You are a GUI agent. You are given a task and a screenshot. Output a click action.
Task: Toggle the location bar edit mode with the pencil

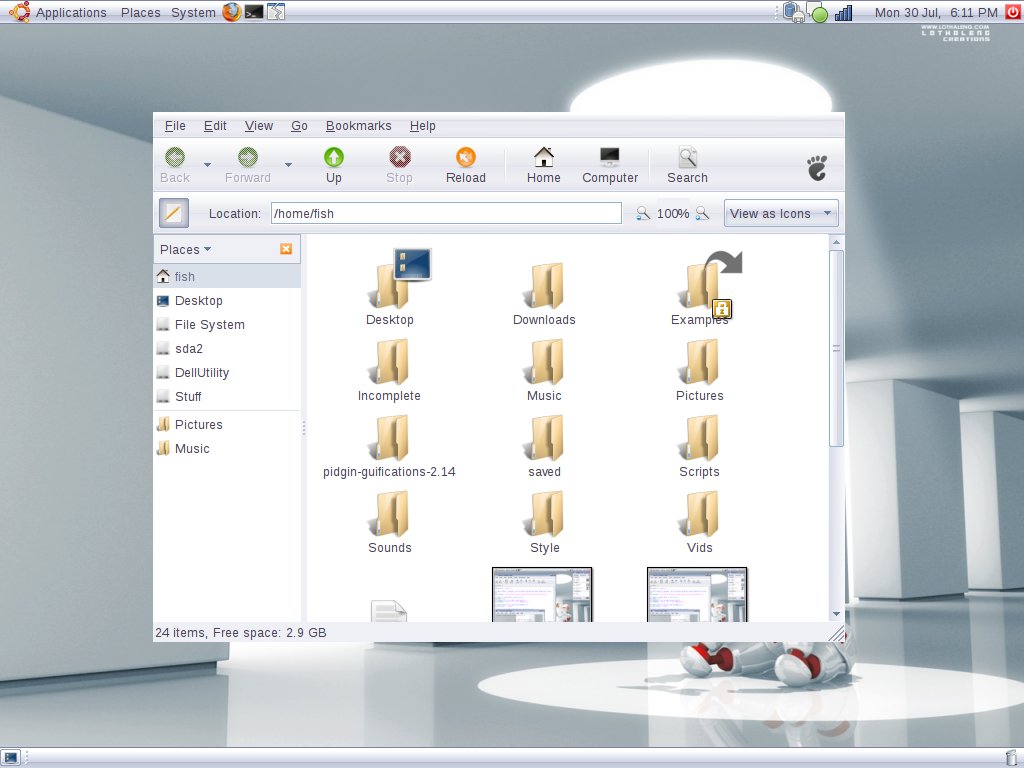pyautogui.click(x=173, y=213)
